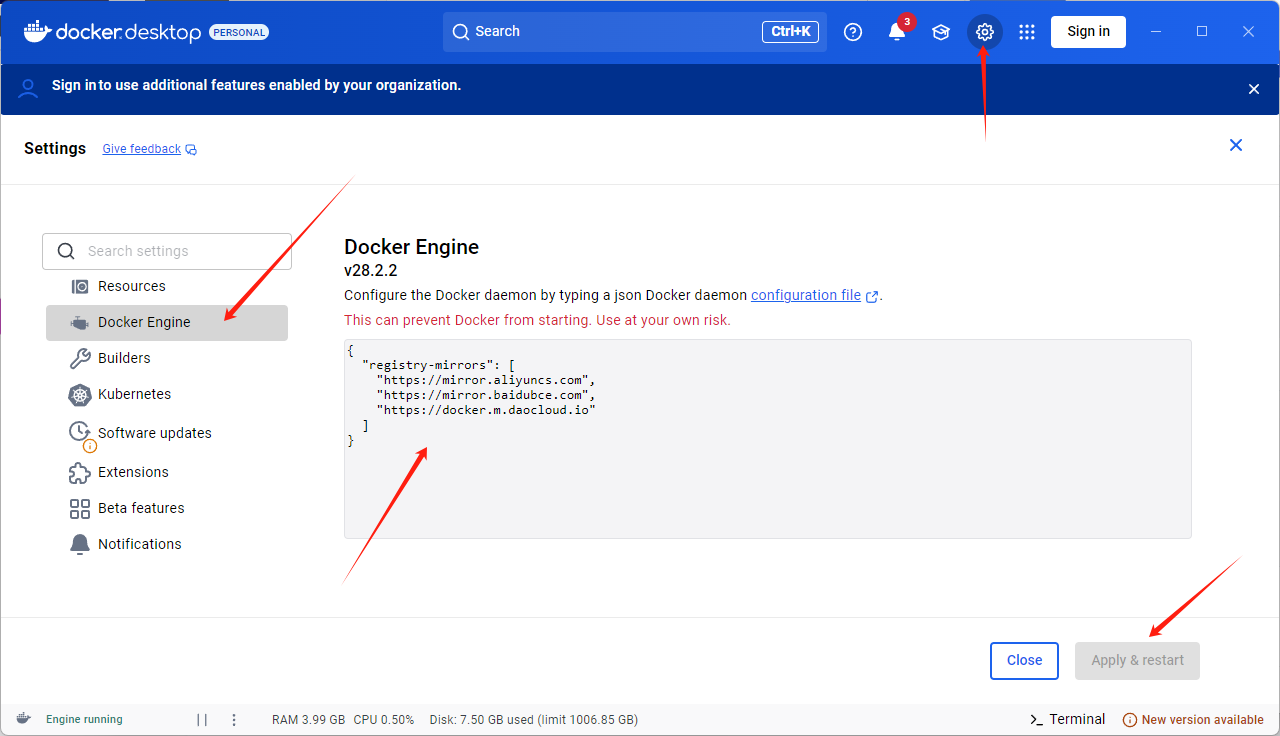Open the Give feedback link
1280x736 pixels.
point(142,149)
